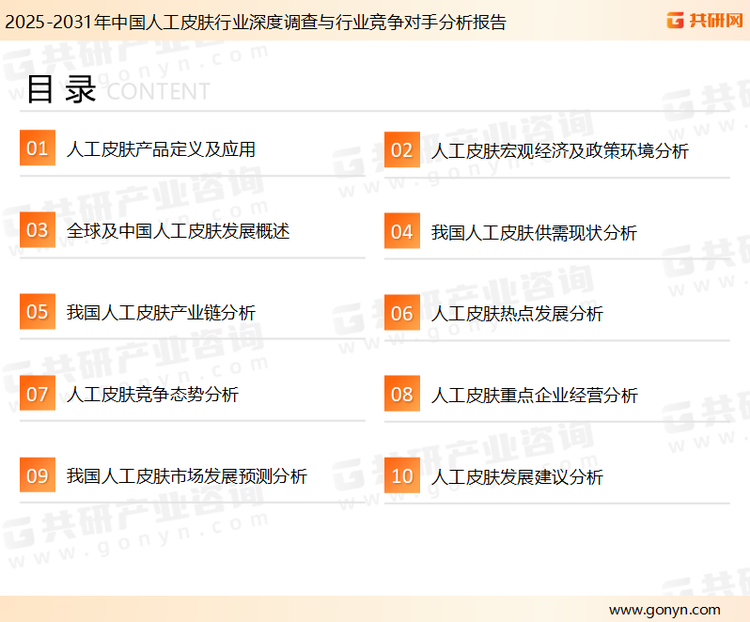This screenshot has height=622, width=750.
Task: Click the orange 06 number badge
Action: point(402,313)
